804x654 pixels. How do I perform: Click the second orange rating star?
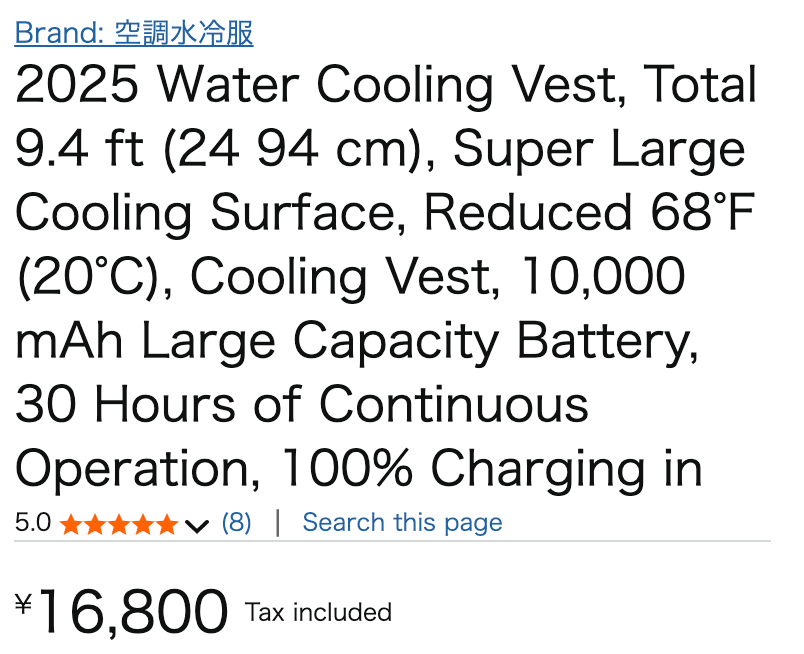click(95, 525)
